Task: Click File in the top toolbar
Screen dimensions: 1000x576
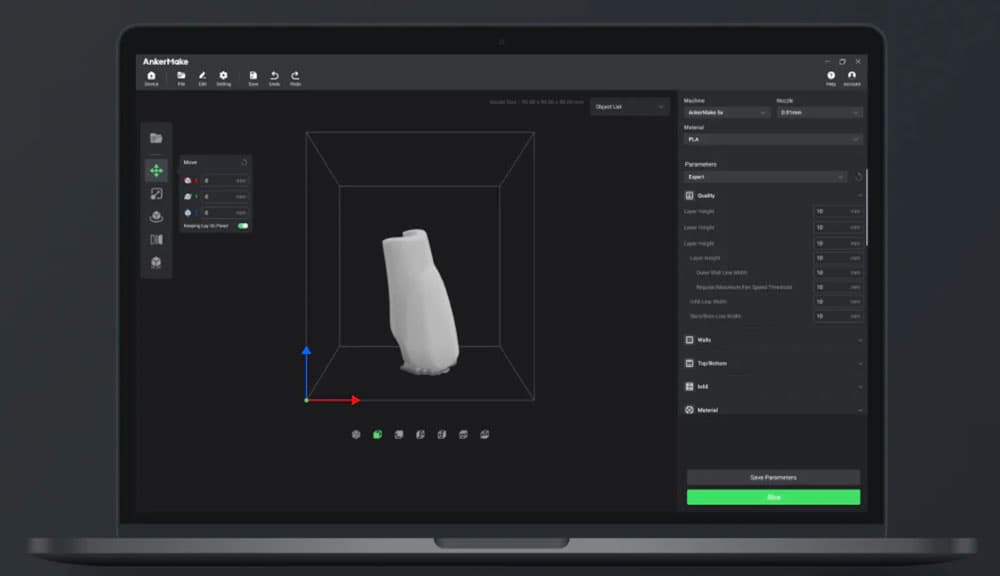Action: pos(182,76)
